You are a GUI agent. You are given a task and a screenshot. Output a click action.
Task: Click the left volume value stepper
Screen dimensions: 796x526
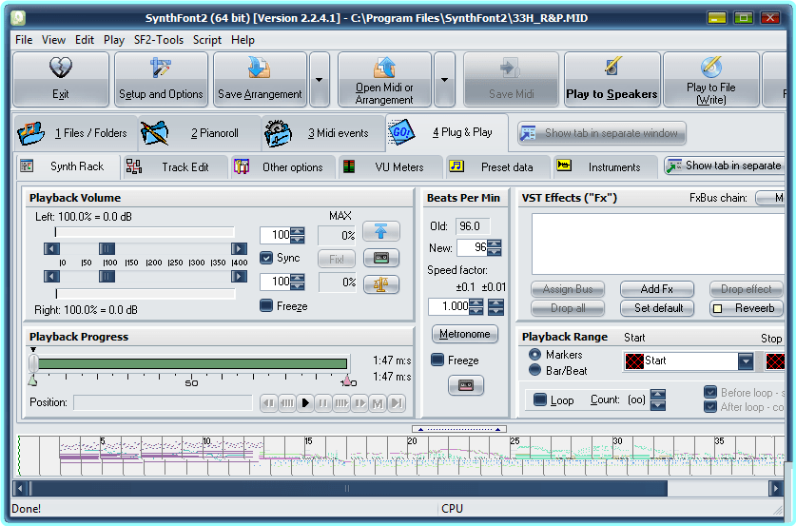pyautogui.click(x=297, y=235)
